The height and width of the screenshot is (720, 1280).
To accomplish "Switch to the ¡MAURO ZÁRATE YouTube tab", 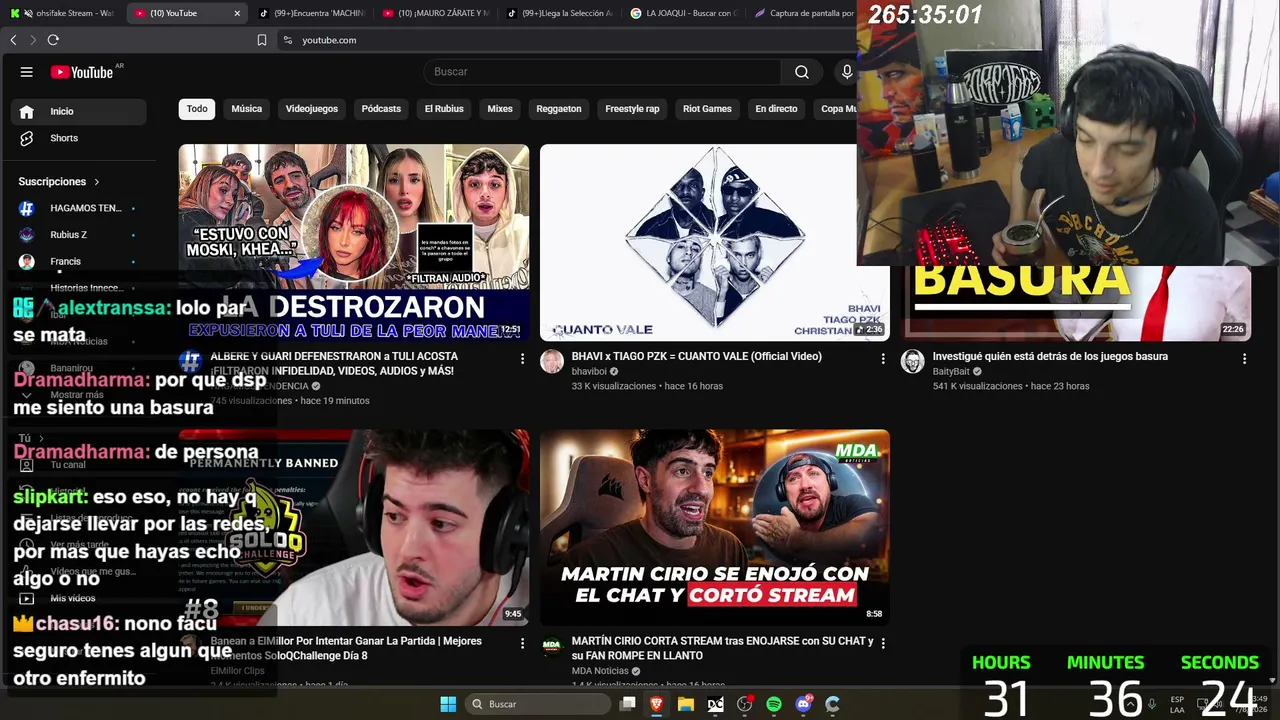I will pos(436,13).
